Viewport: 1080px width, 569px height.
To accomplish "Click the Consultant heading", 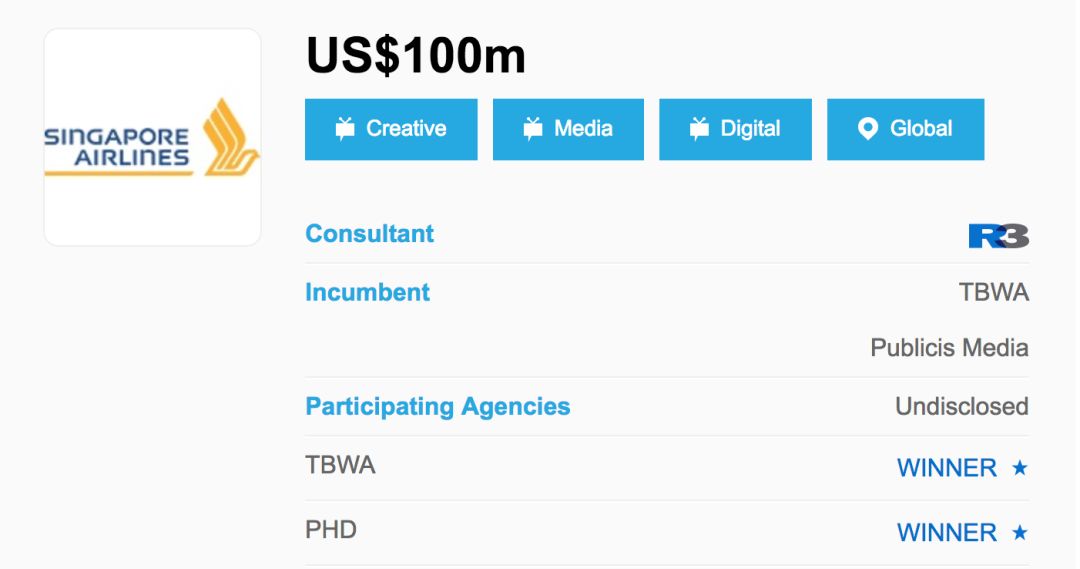I will tap(369, 234).
